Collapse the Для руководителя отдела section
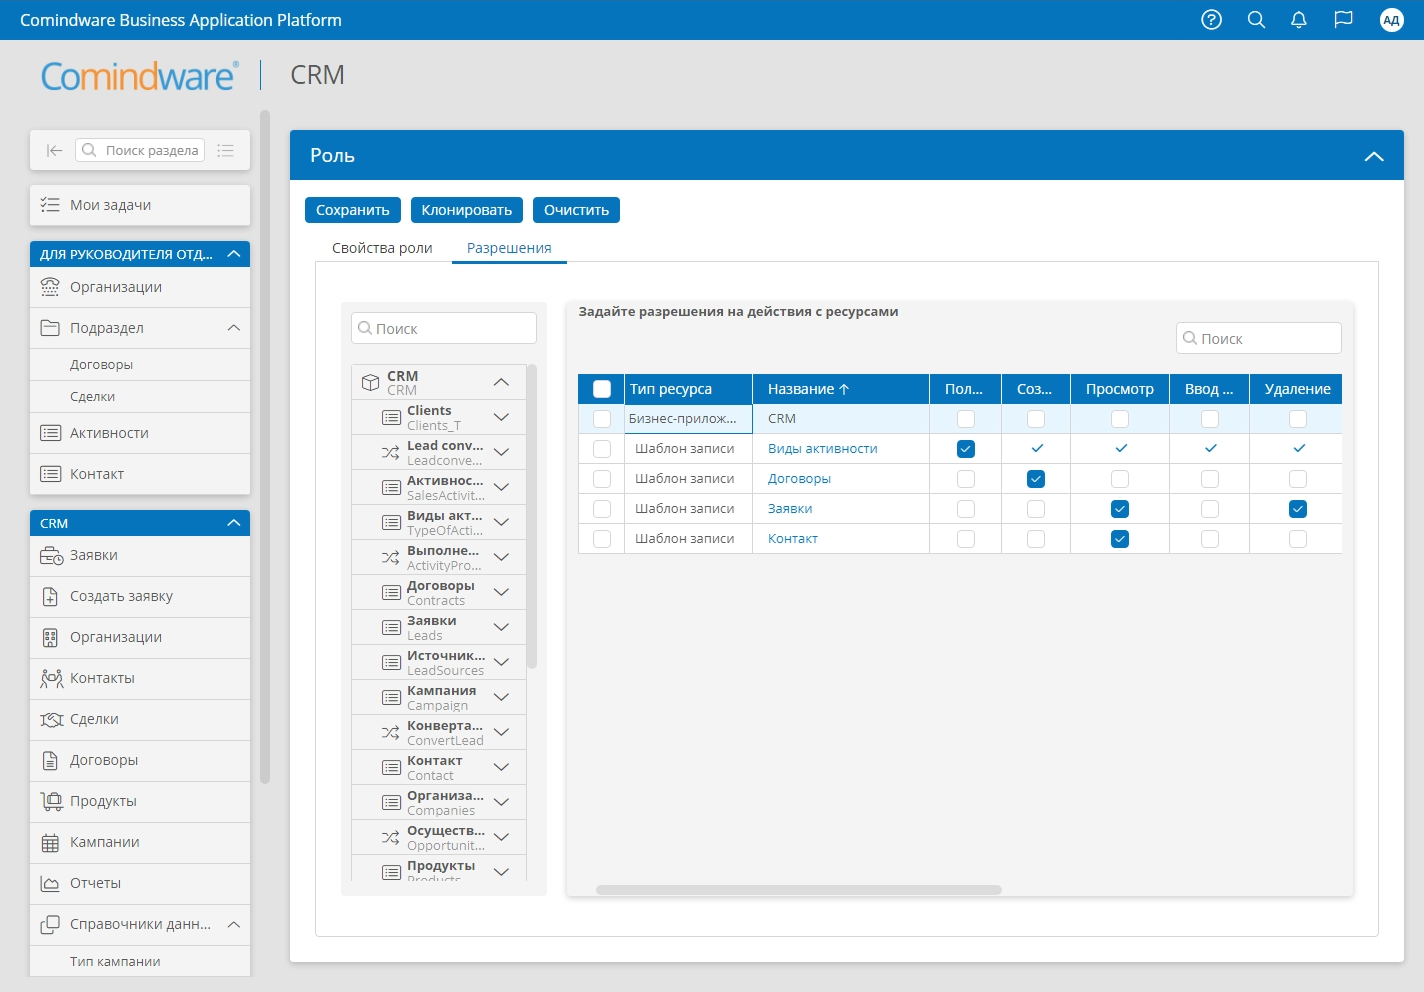 tap(234, 254)
